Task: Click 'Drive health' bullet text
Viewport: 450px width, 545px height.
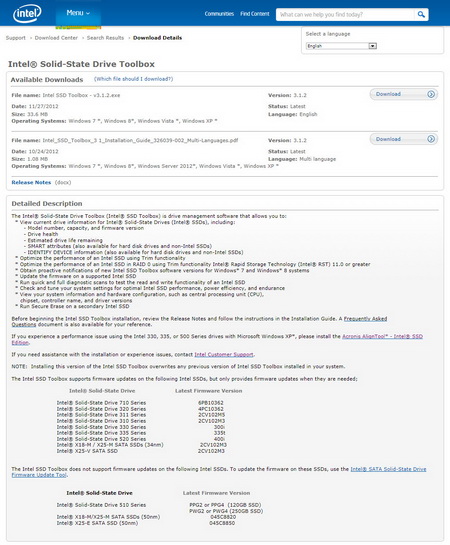Action: coord(43,234)
